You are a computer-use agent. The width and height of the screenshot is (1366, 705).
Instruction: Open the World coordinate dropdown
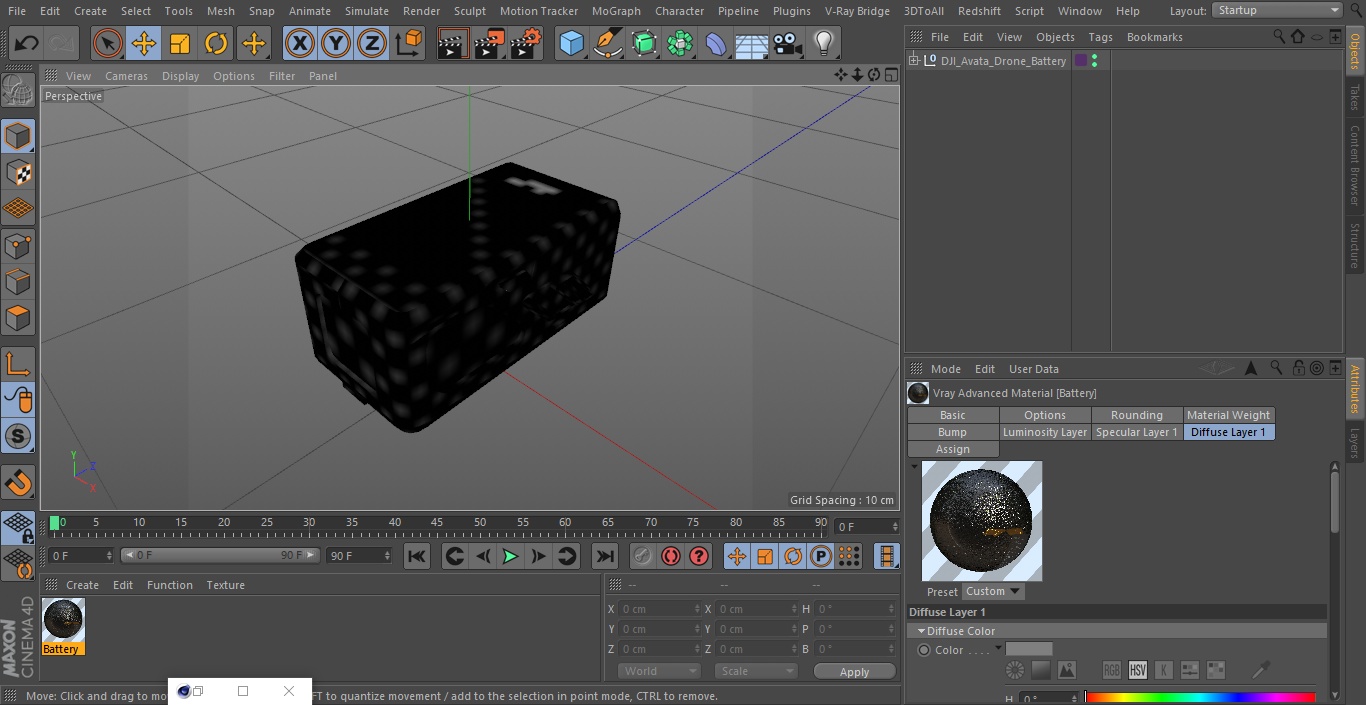point(658,671)
